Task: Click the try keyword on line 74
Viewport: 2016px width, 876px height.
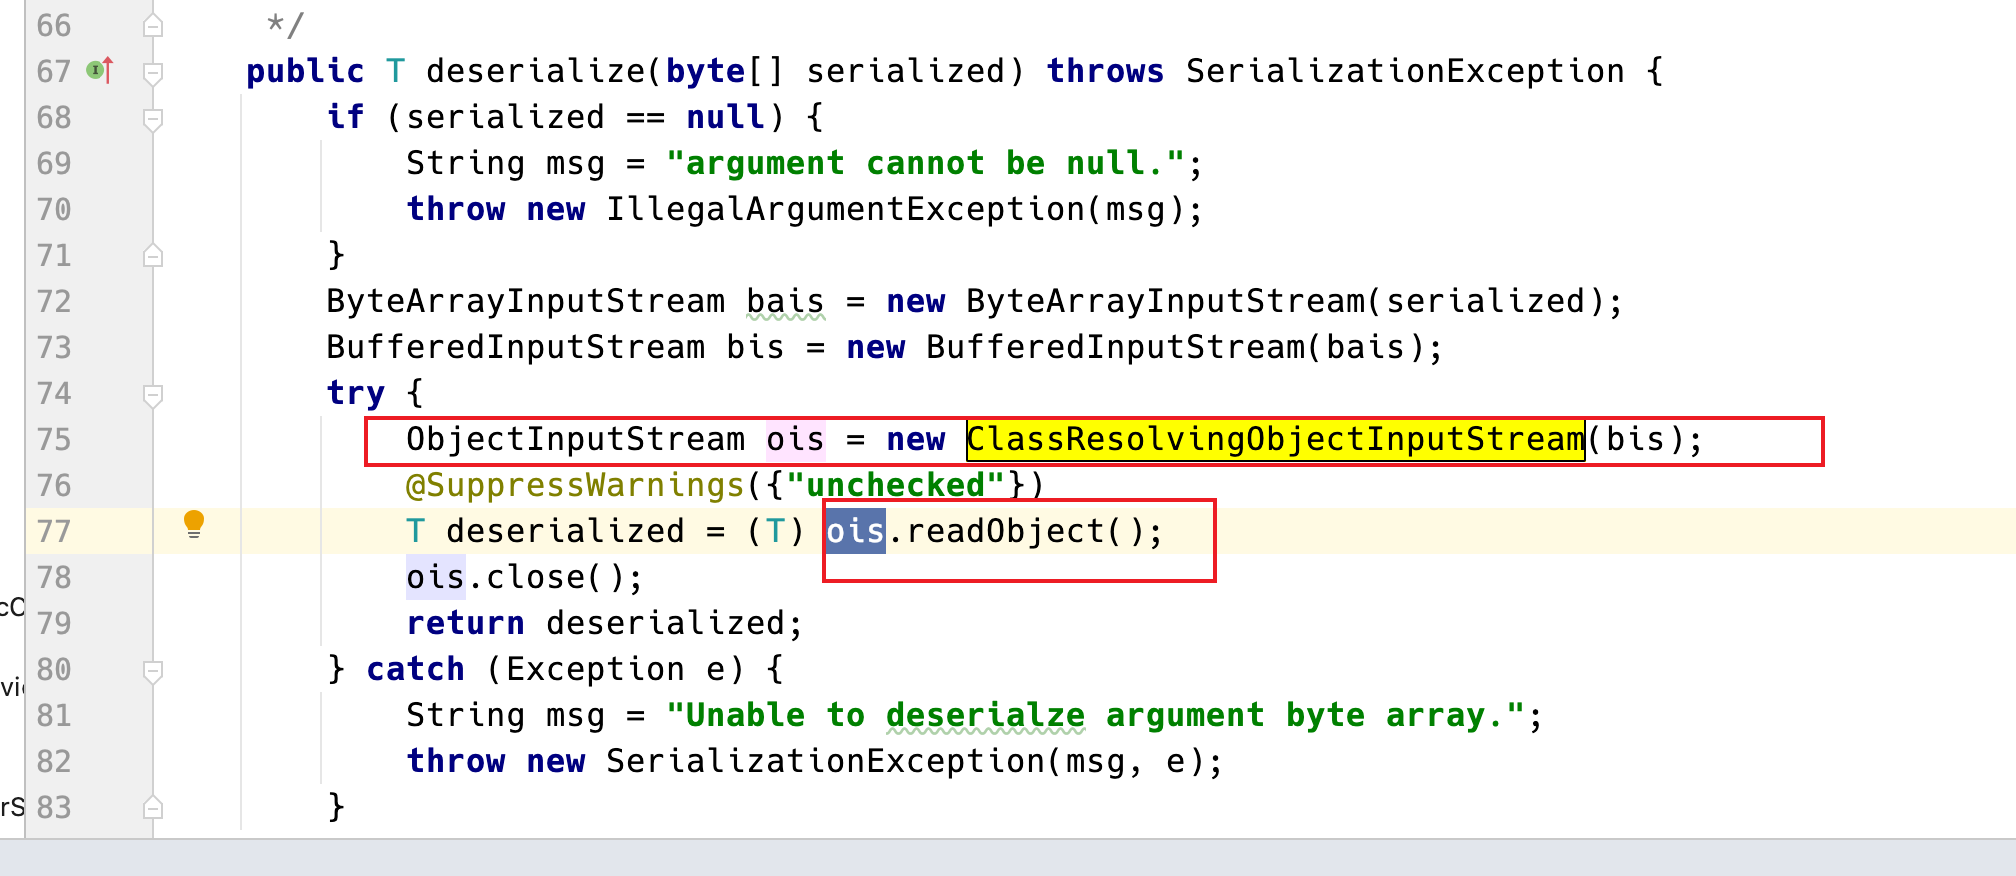Action: click(355, 393)
